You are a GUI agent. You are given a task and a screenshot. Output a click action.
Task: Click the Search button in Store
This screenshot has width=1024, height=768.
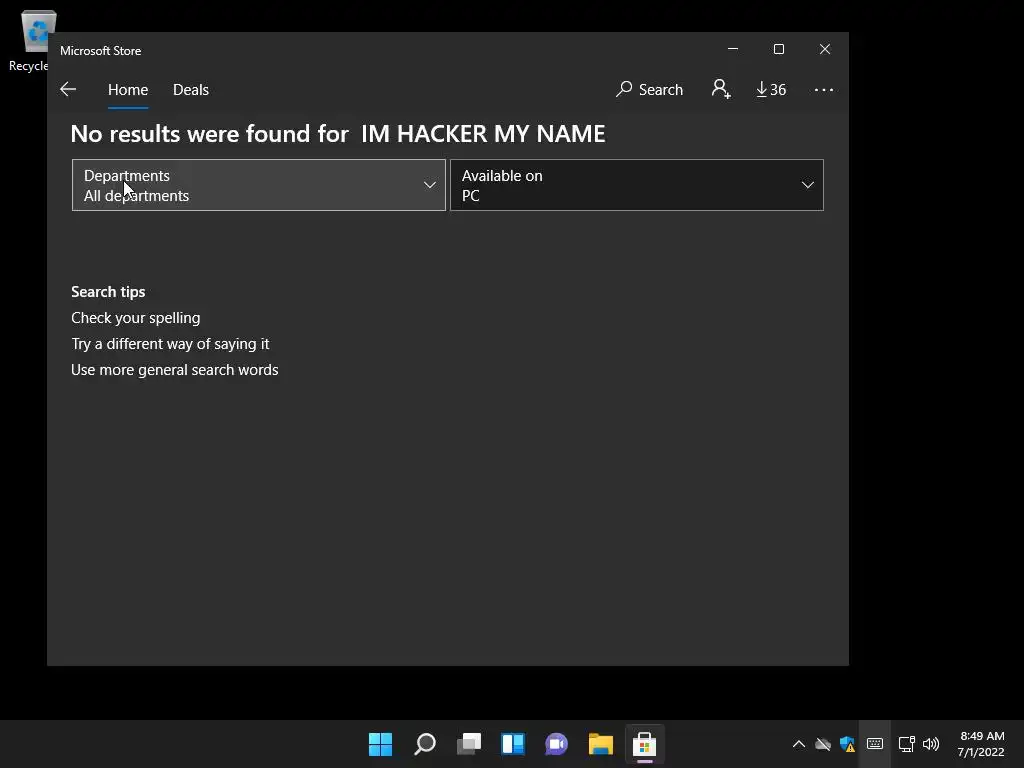point(649,89)
